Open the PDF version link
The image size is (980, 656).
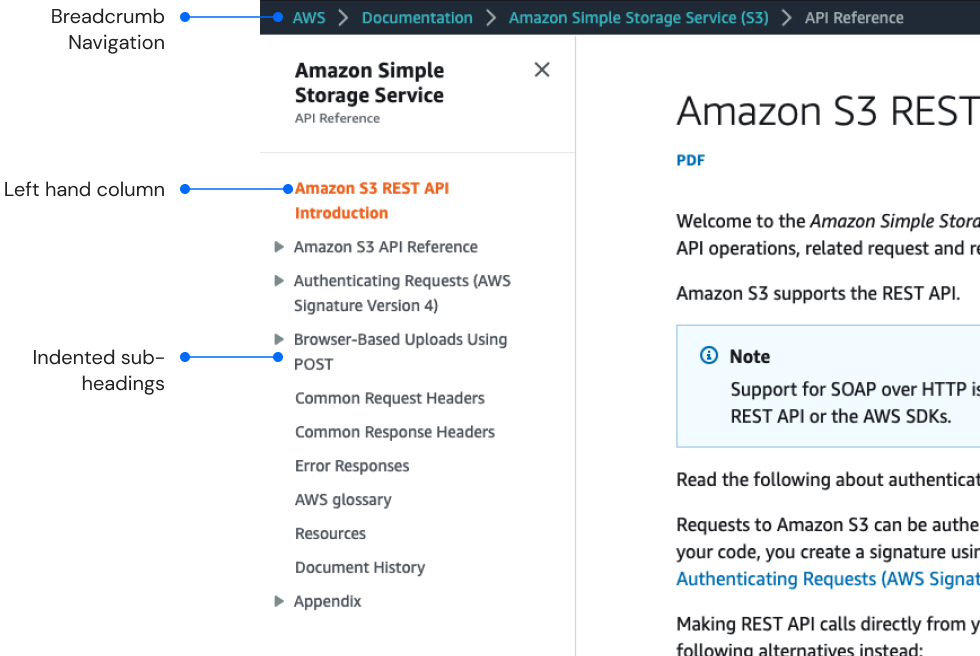tap(691, 160)
